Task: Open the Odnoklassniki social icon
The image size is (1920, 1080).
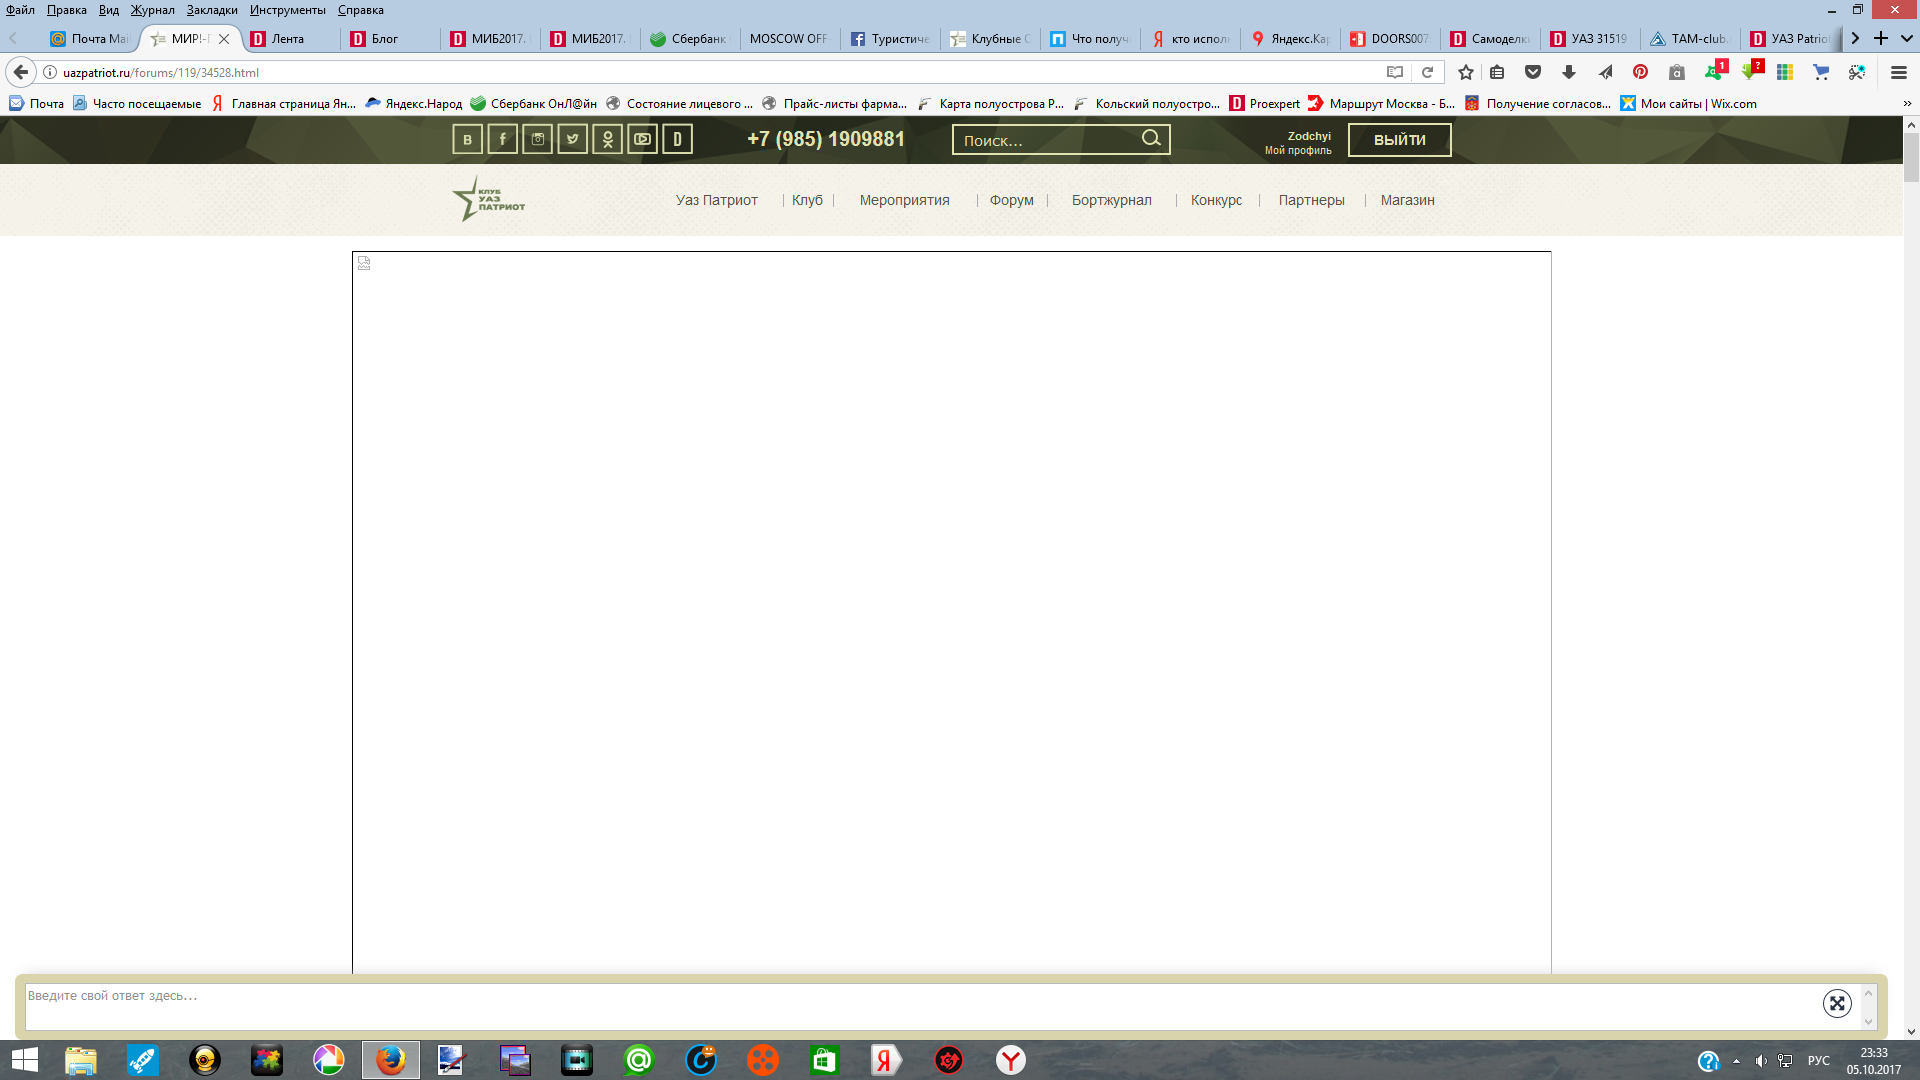Action: [607, 139]
